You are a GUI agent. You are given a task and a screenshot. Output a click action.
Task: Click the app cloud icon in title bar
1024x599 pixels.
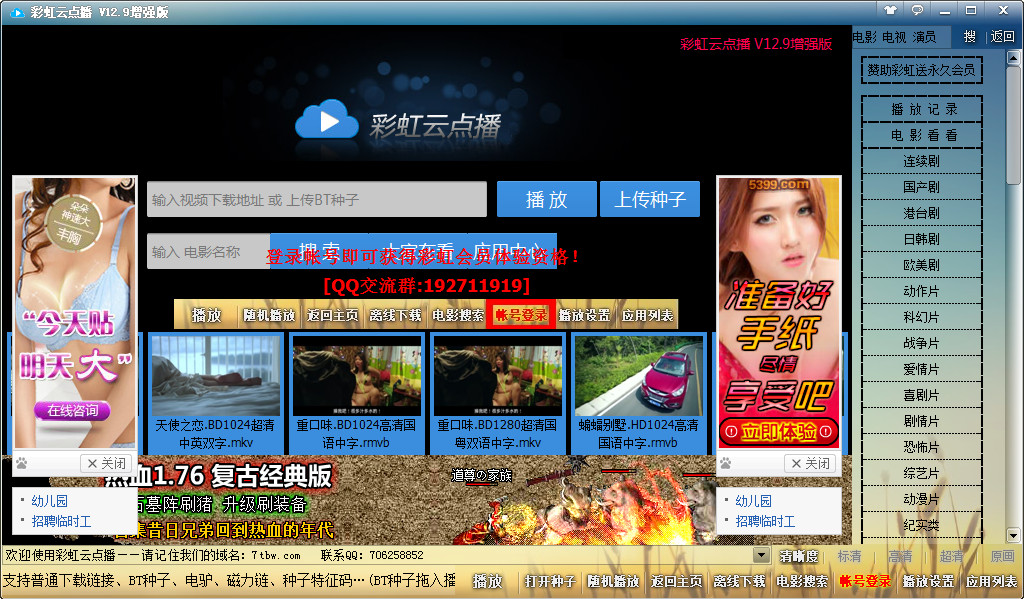tap(17, 12)
